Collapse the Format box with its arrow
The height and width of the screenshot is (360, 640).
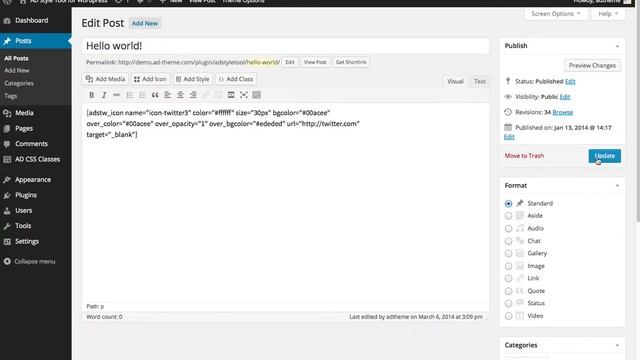coord(617,186)
